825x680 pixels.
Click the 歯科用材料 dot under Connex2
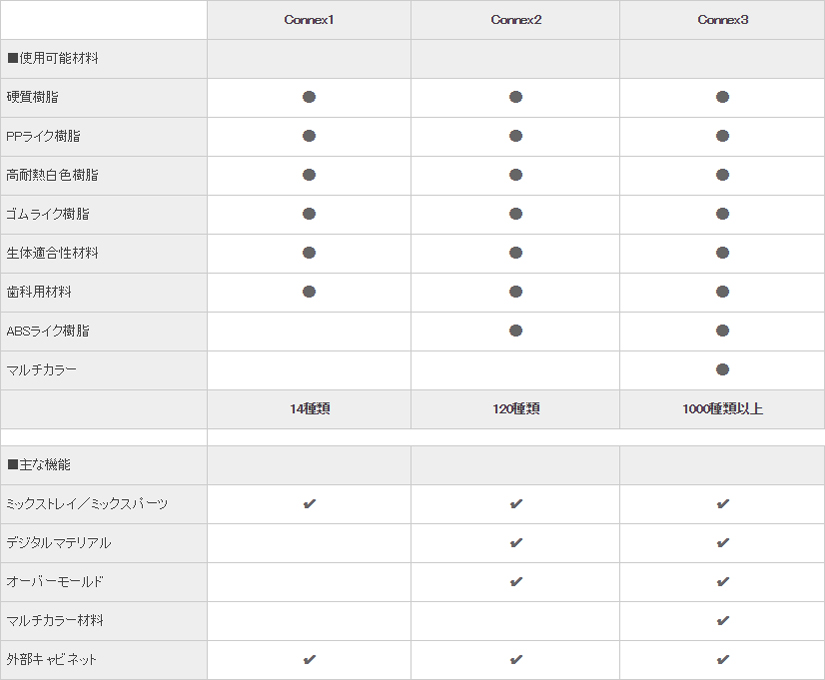(x=516, y=292)
